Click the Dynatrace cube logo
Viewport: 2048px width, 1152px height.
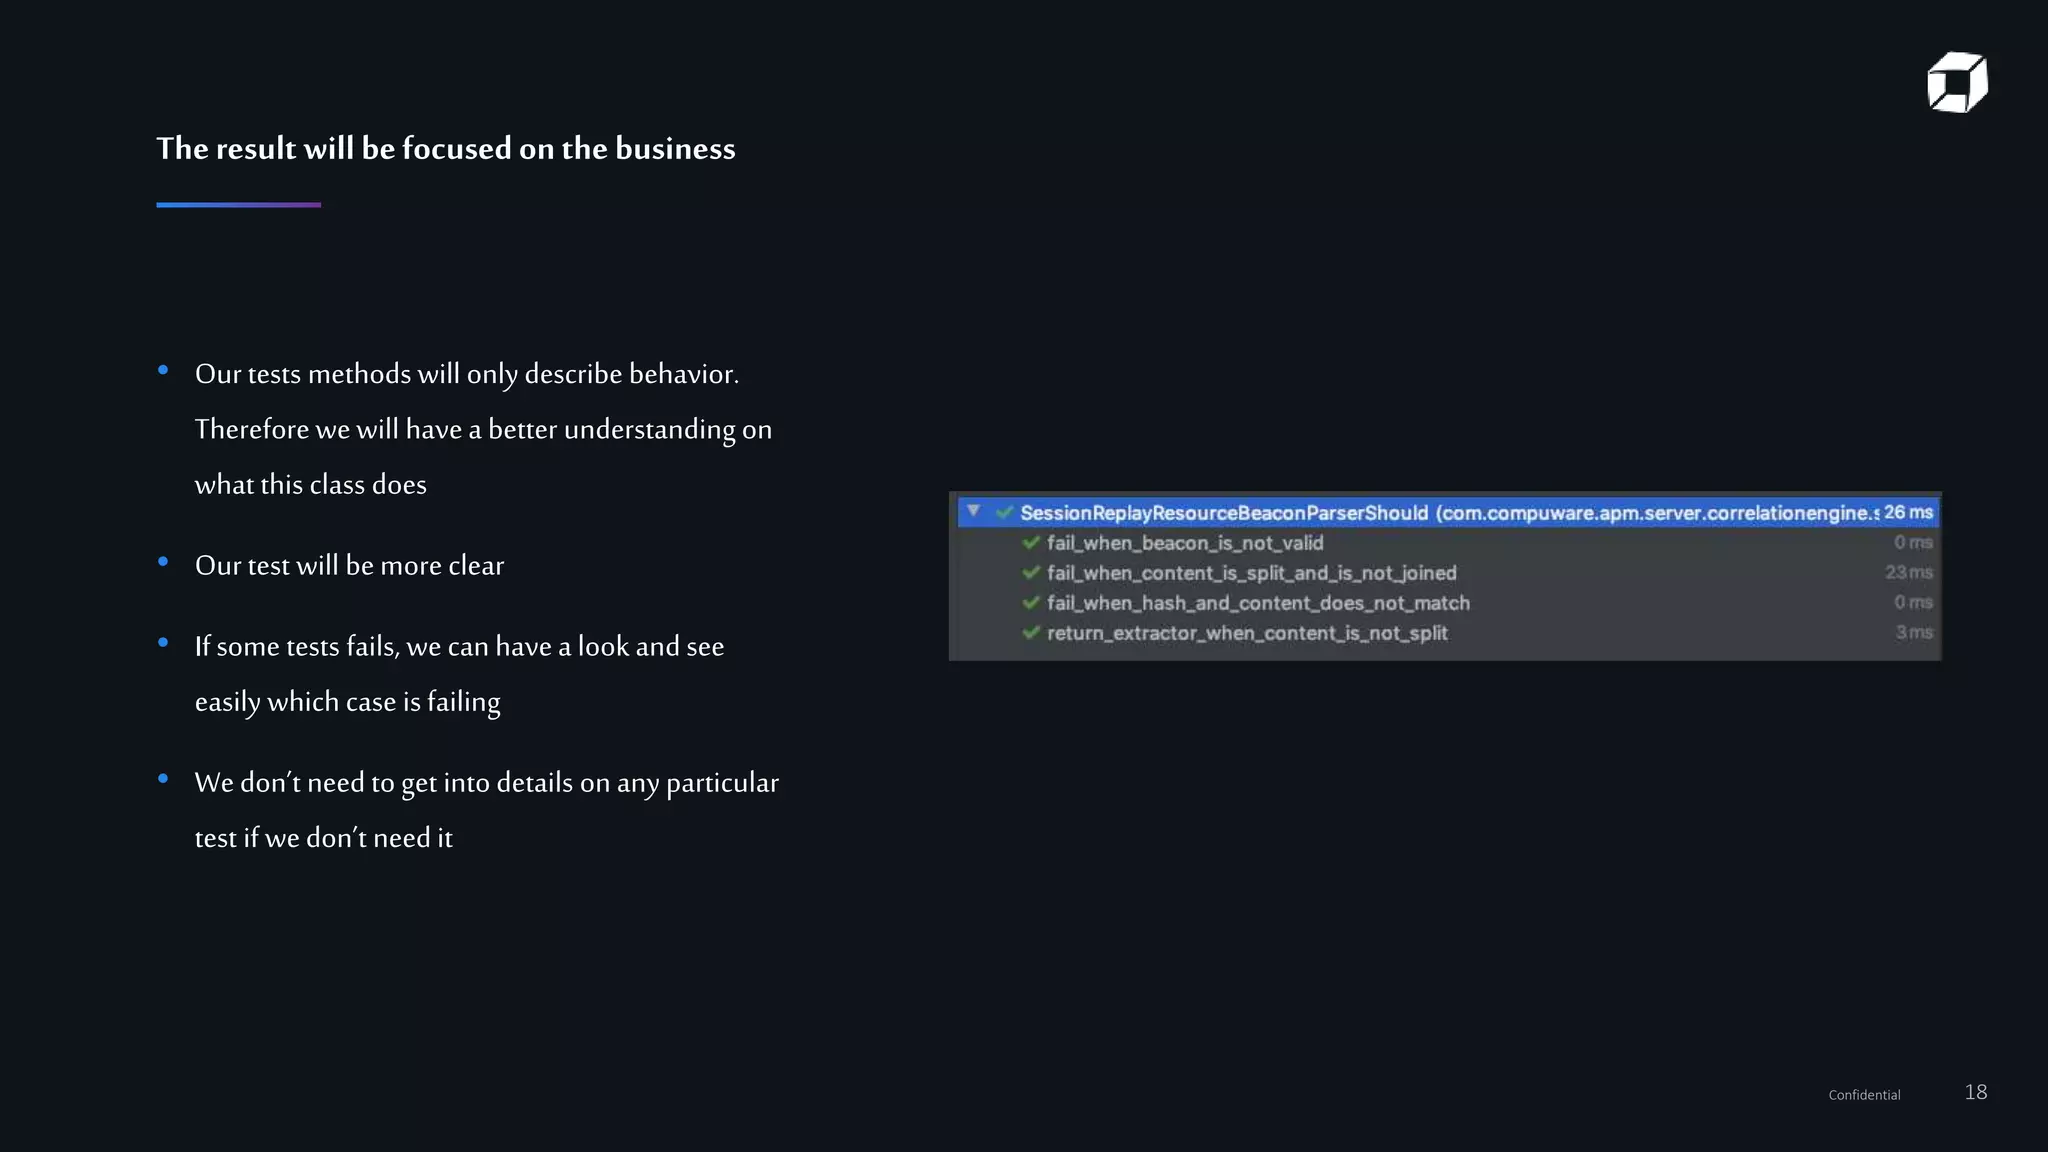click(1957, 82)
